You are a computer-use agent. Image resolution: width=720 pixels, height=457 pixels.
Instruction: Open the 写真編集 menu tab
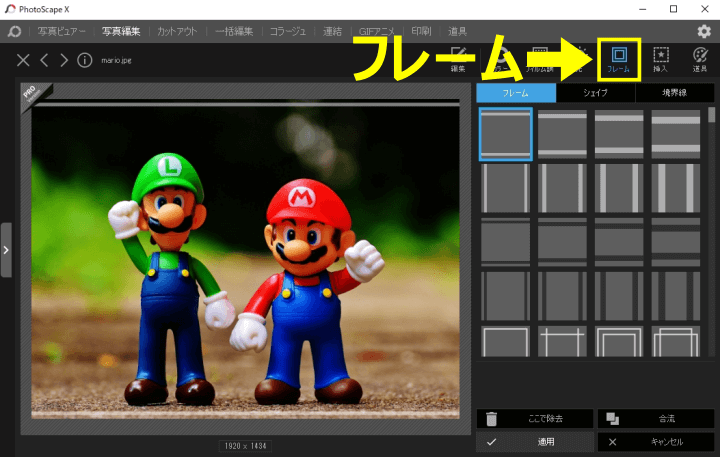[x=121, y=31]
